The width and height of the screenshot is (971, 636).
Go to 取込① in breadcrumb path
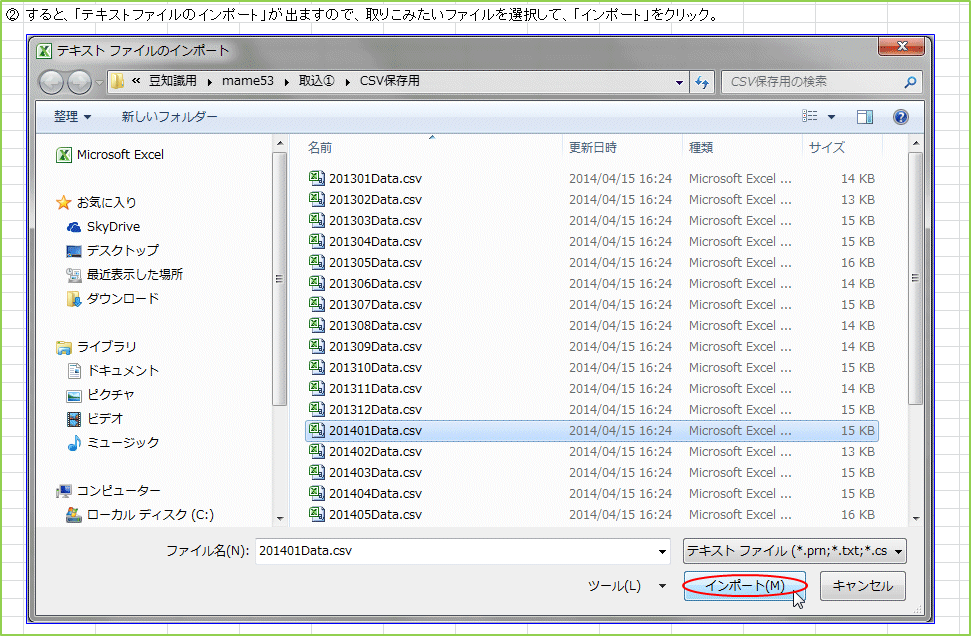[x=316, y=81]
